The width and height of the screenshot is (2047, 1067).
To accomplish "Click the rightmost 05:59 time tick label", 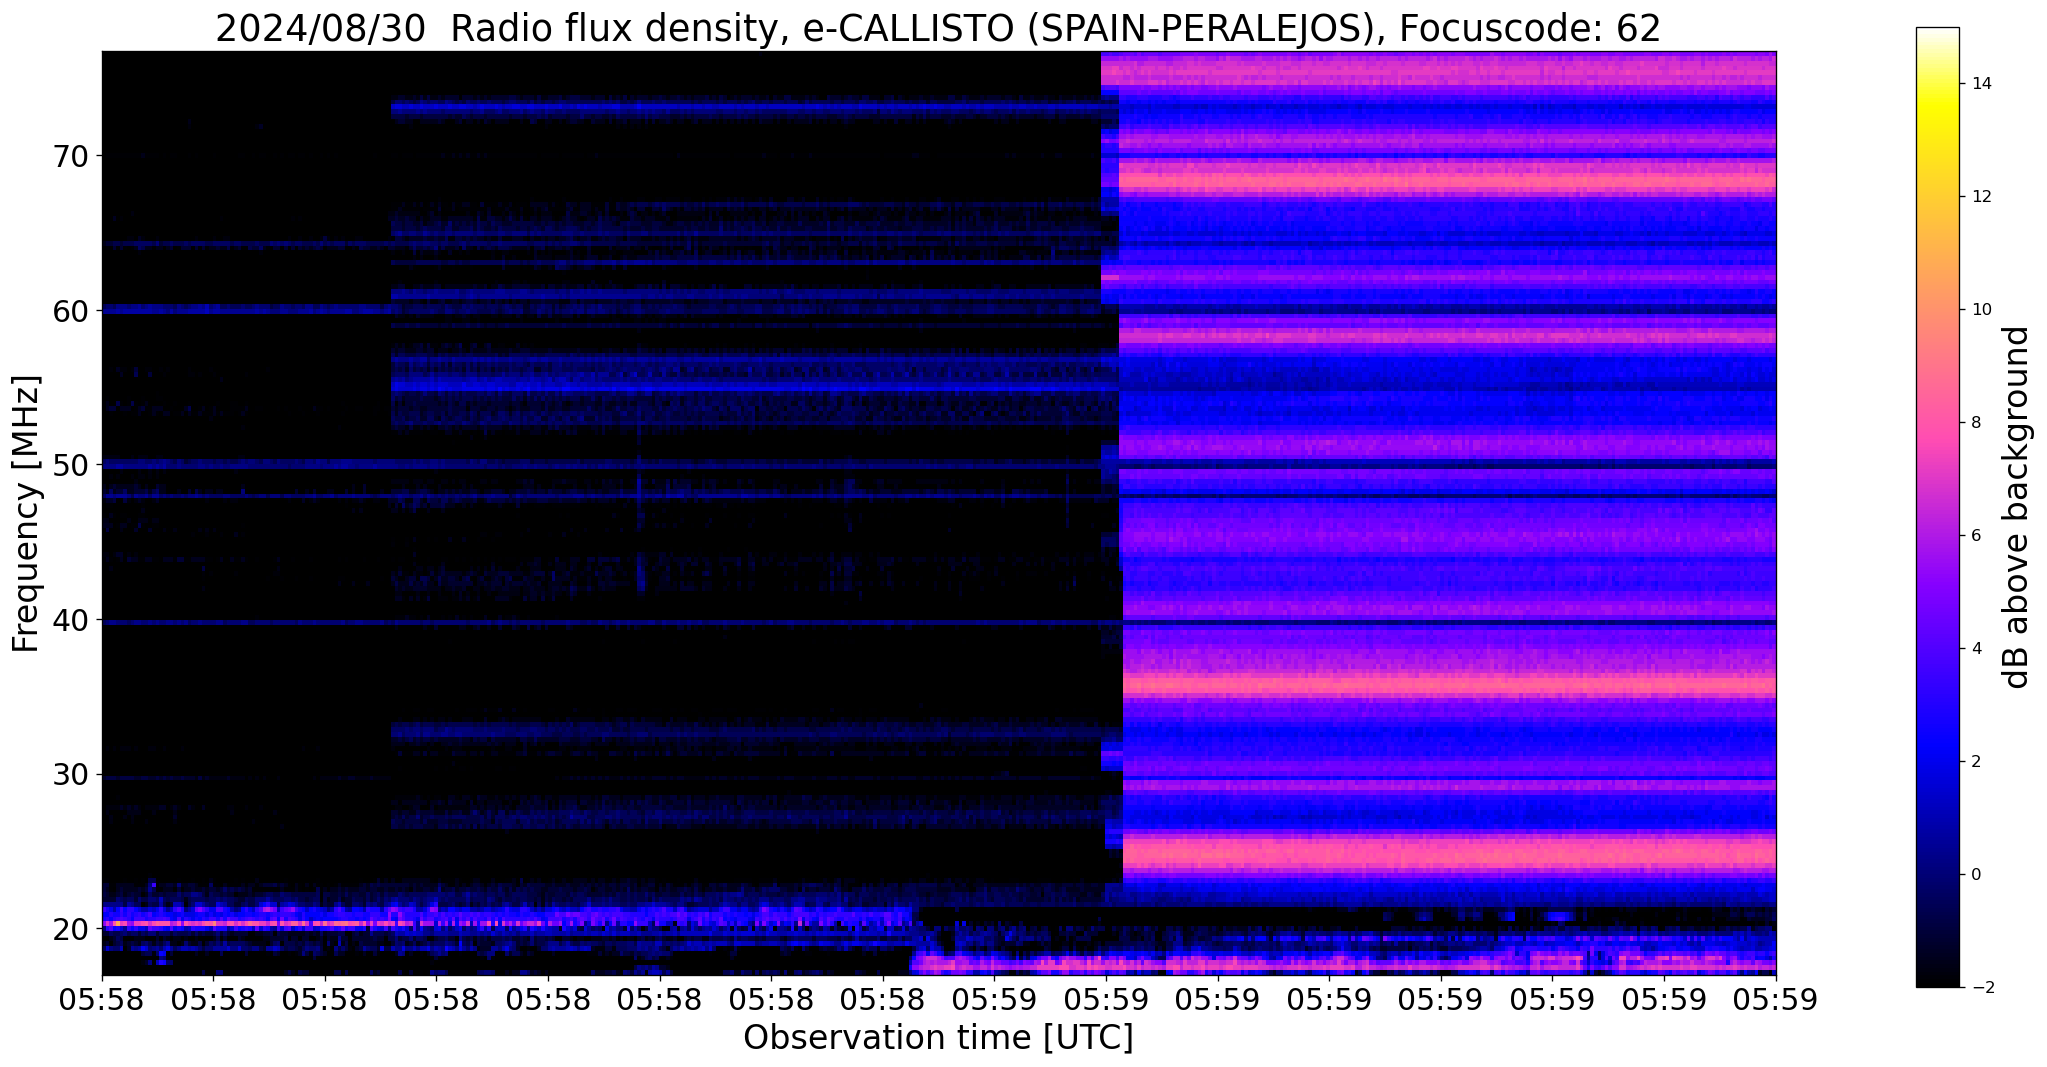I will (1775, 998).
